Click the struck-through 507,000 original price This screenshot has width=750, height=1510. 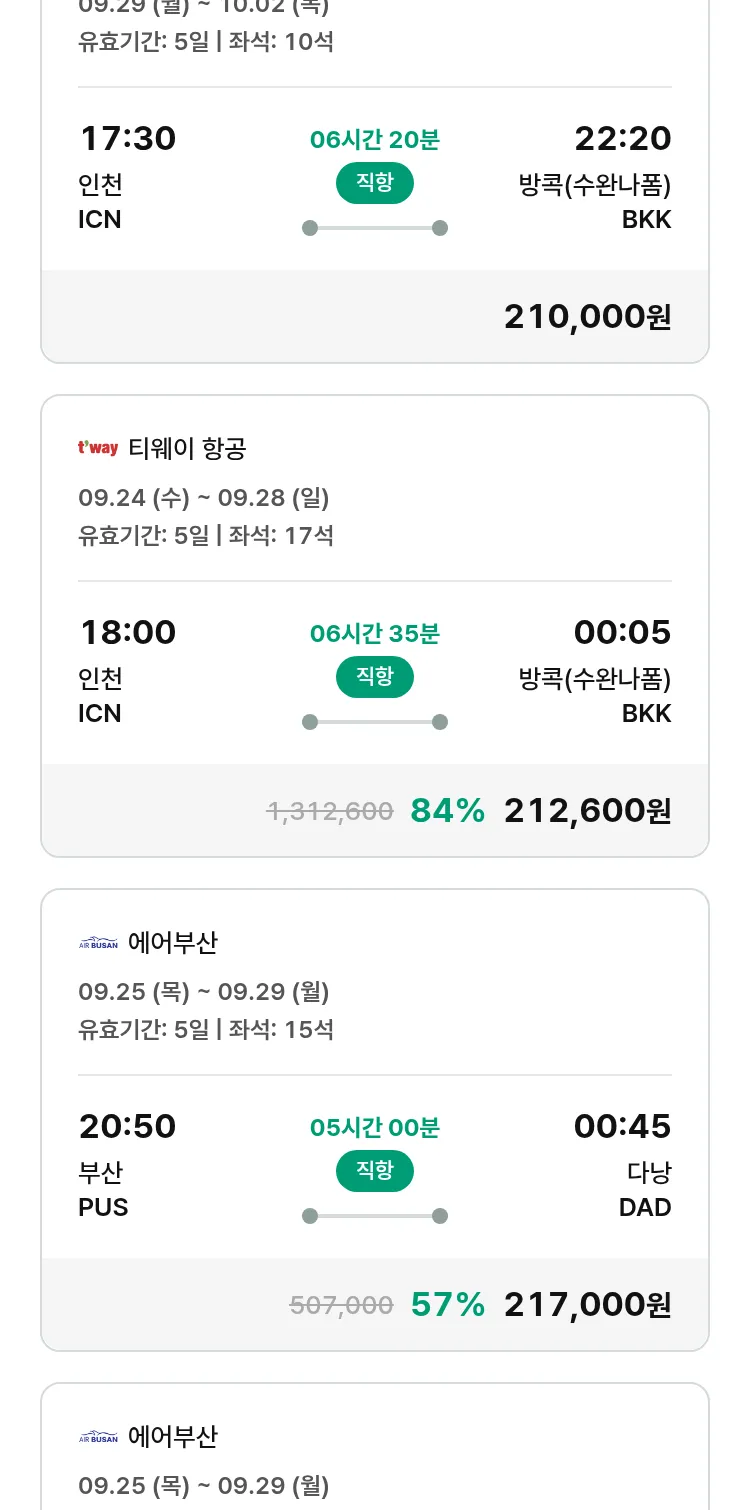coord(341,1305)
